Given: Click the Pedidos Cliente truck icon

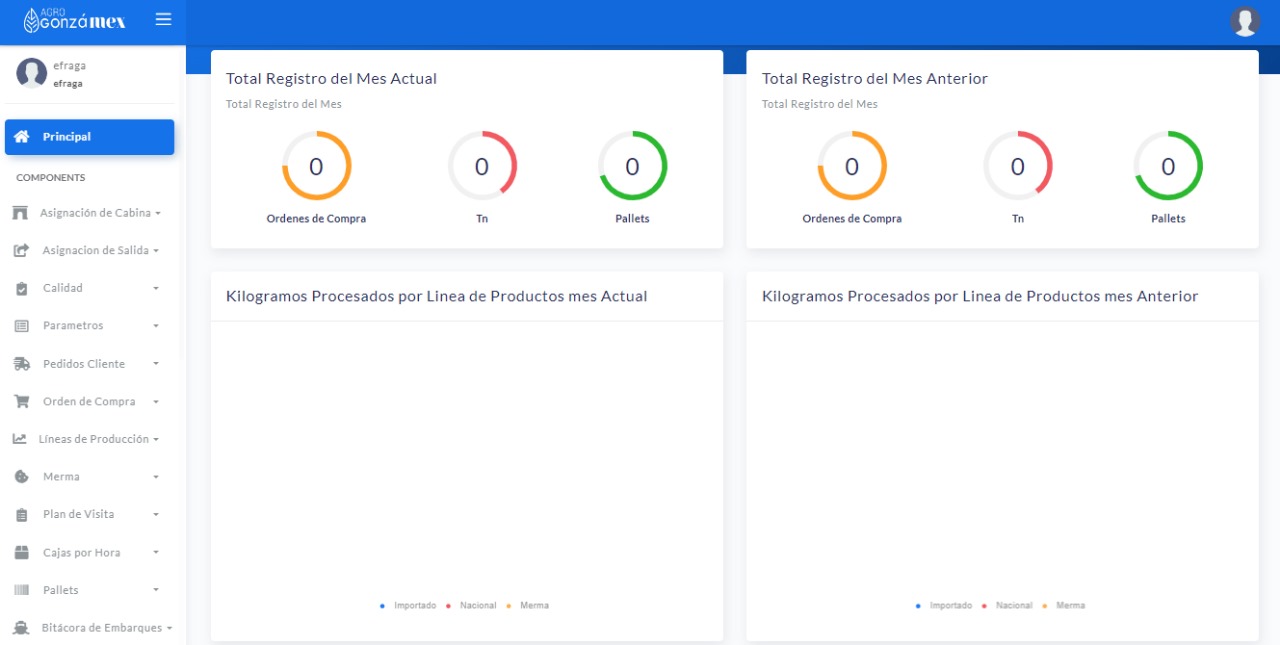Looking at the screenshot, I should [x=21, y=364].
